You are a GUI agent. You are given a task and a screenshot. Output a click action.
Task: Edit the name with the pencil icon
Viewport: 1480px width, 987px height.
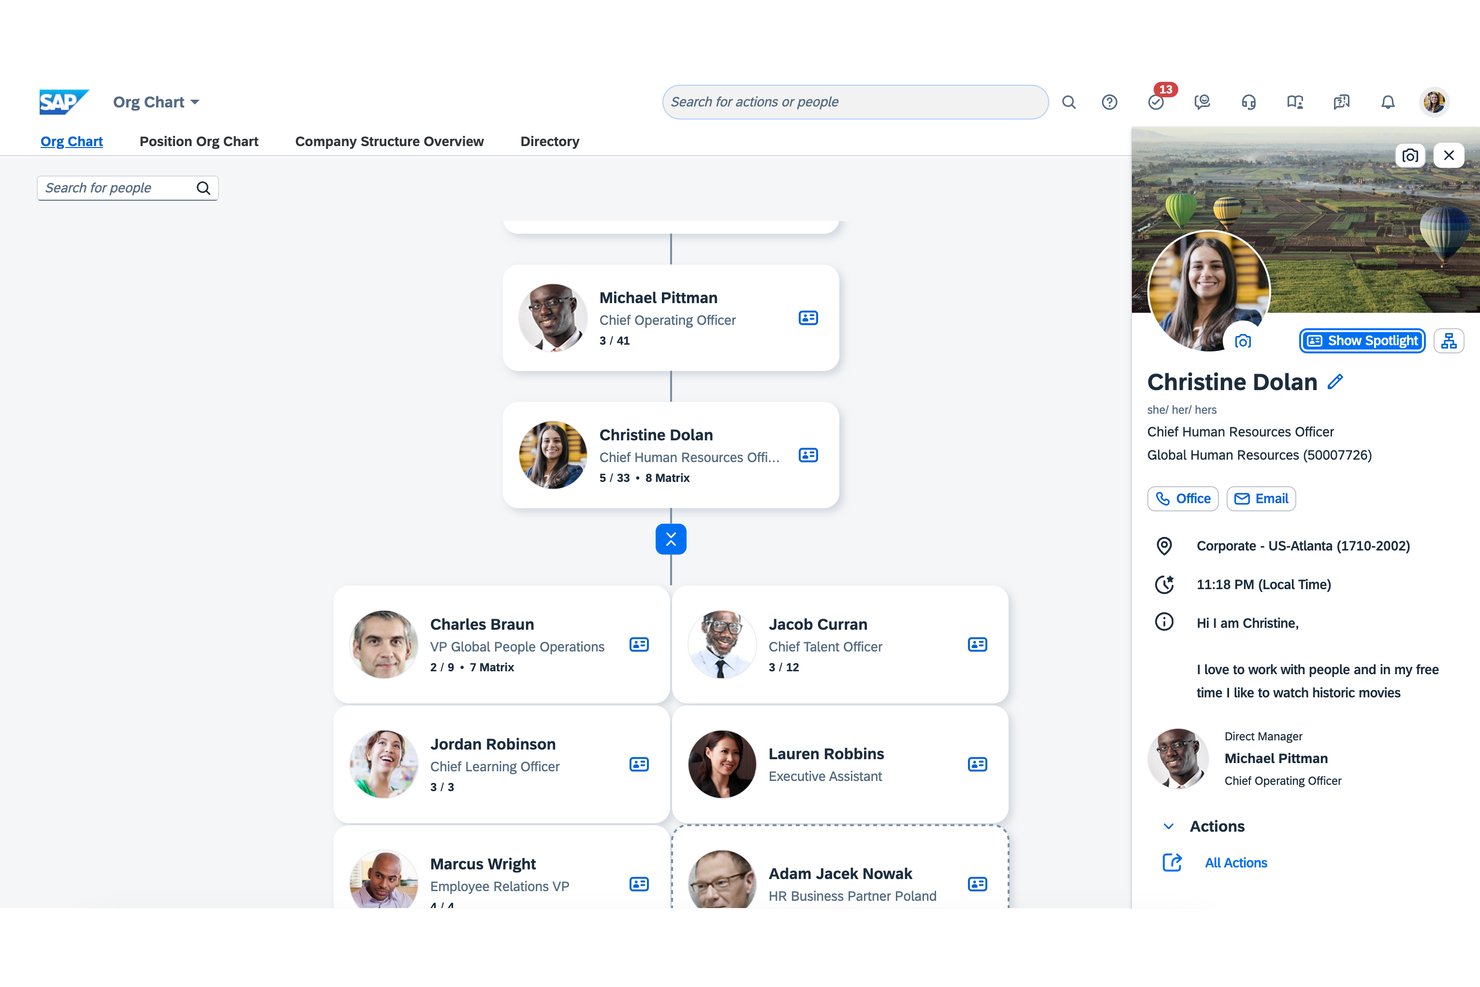click(1335, 382)
